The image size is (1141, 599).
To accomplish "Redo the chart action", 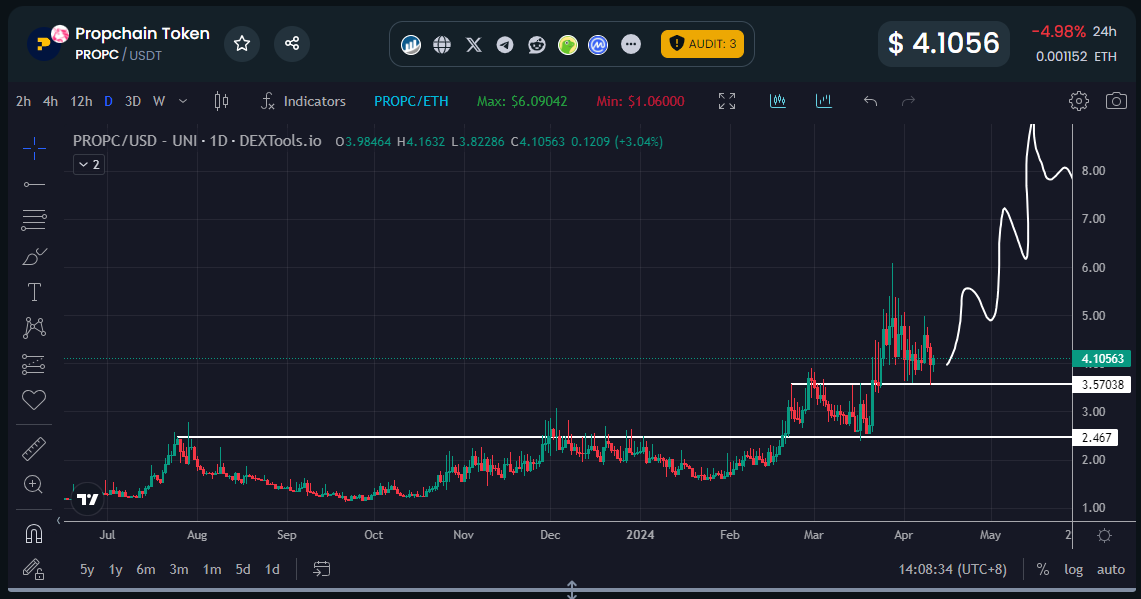I will pos(908,101).
